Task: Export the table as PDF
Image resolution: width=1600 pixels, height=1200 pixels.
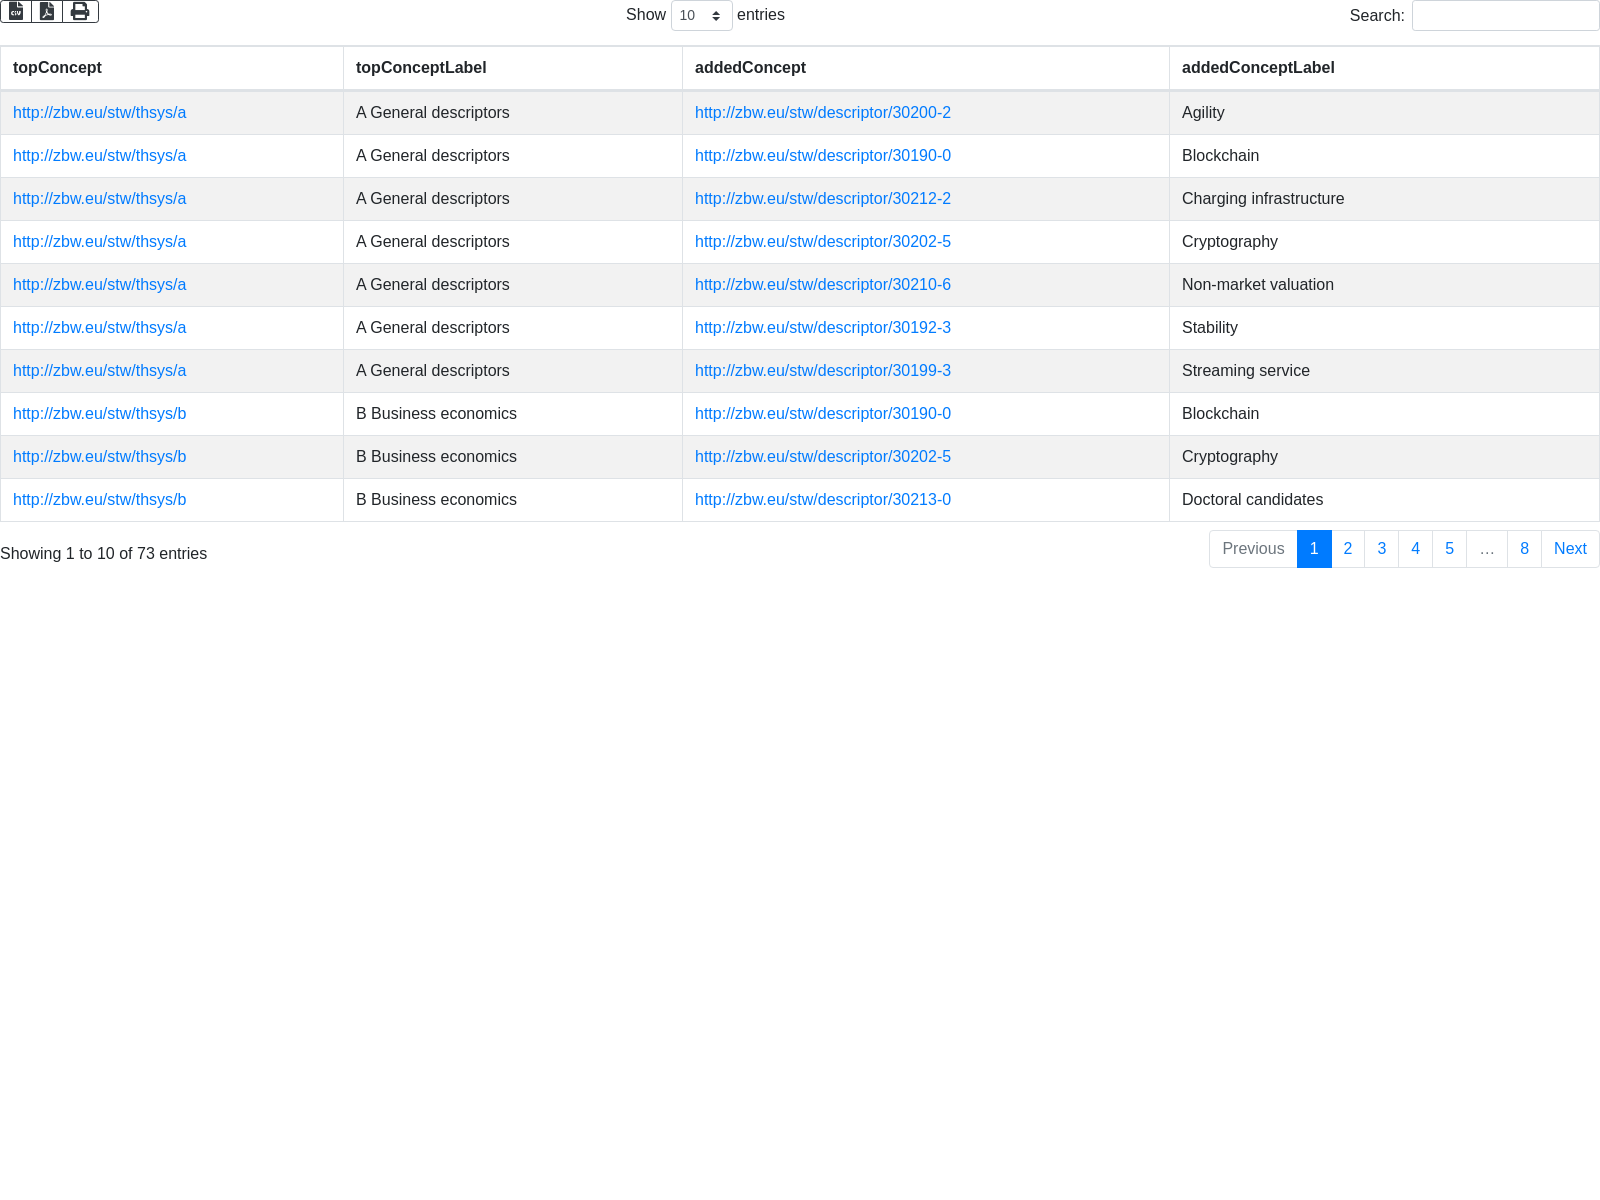Action: [47, 12]
